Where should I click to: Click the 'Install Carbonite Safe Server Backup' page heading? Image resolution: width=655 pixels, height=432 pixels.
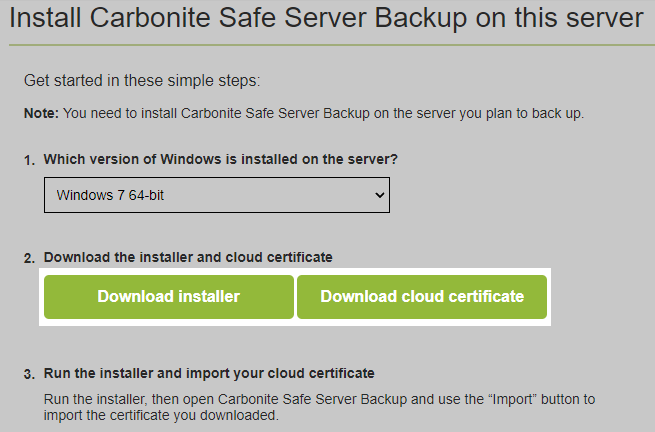point(324,20)
